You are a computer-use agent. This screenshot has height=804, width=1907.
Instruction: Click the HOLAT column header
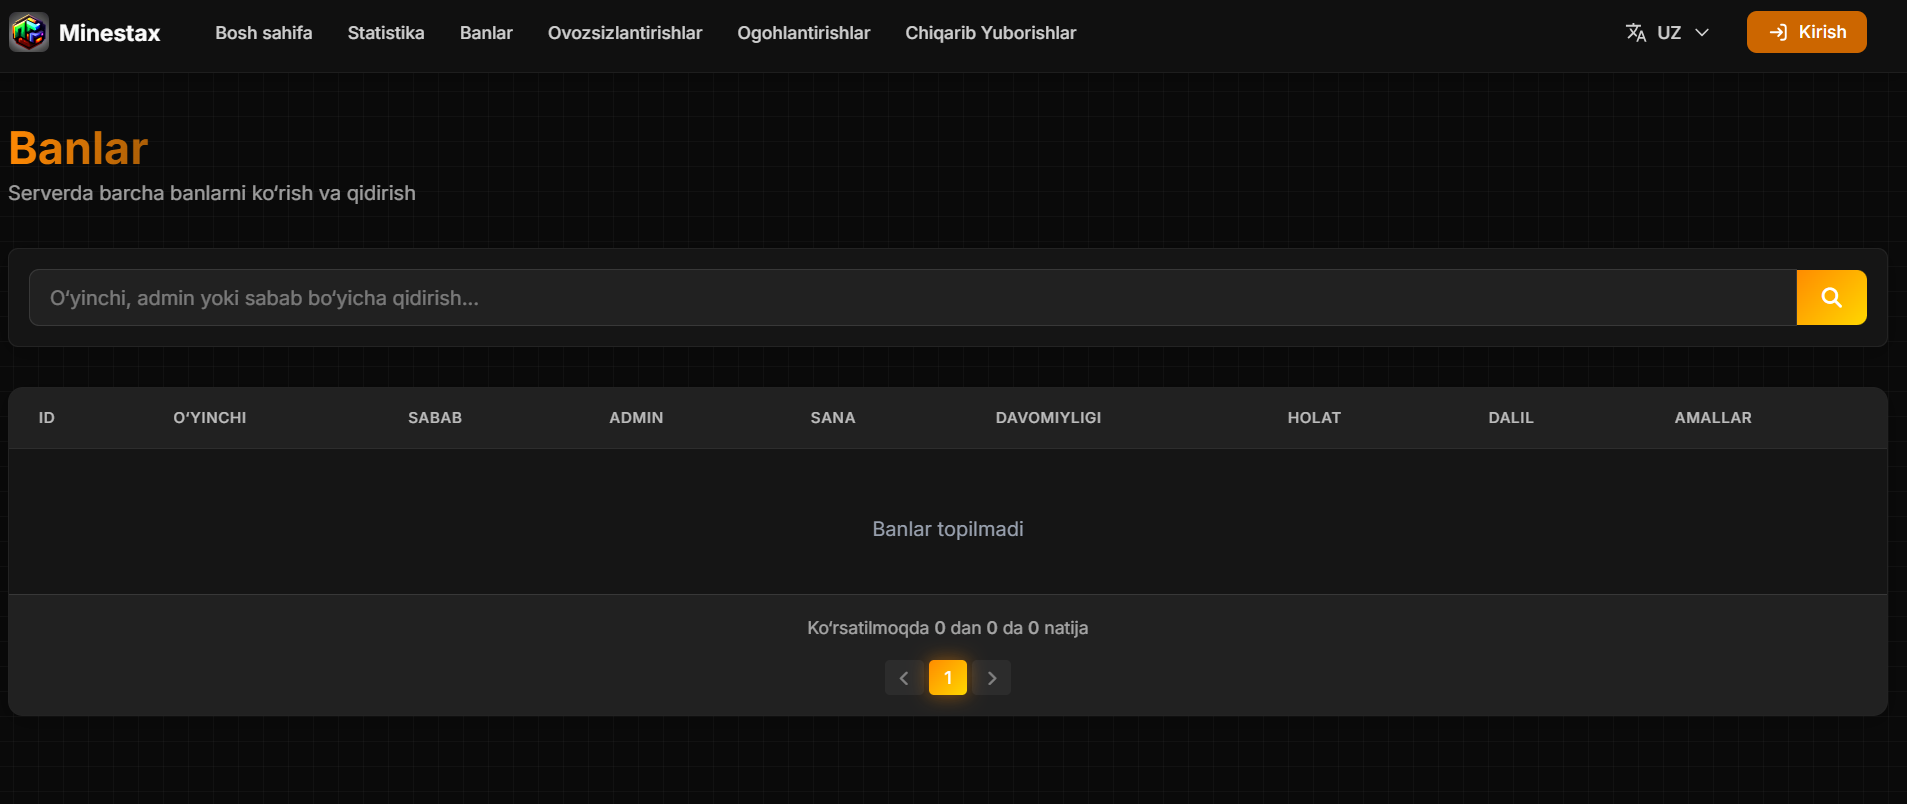click(x=1314, y=418)
